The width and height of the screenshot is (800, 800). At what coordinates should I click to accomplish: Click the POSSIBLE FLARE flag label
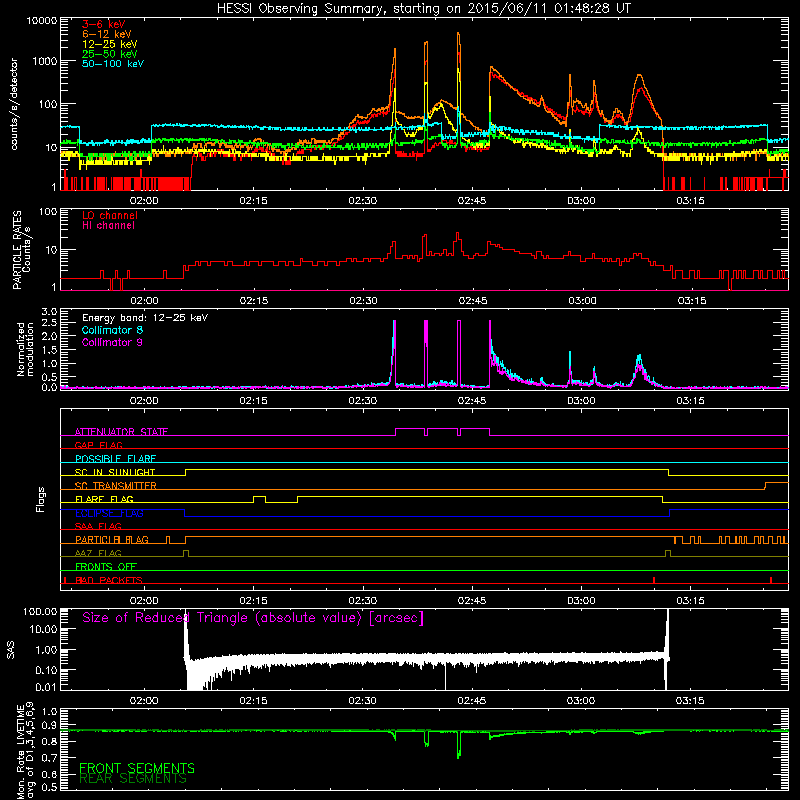115,459
